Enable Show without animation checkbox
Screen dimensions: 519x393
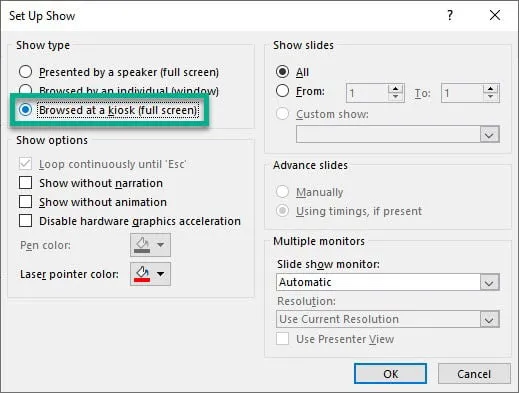pos(25,202)
